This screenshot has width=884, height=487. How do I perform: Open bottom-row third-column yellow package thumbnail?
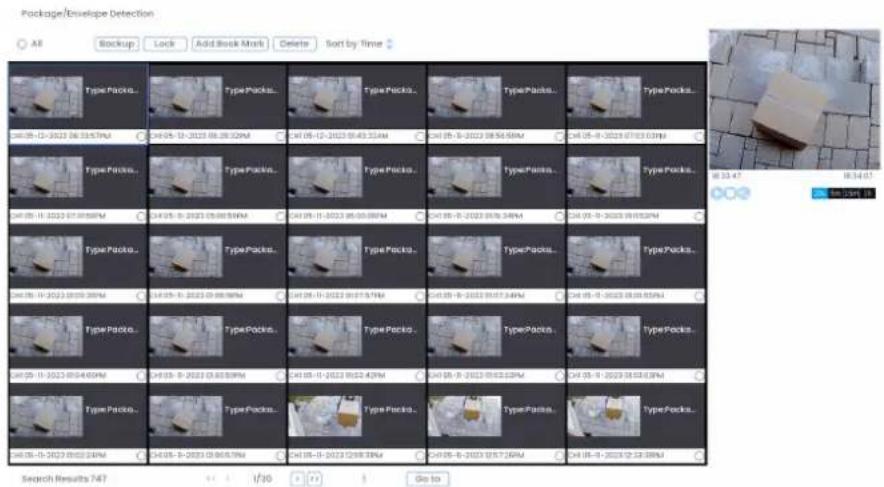[325, 416]
